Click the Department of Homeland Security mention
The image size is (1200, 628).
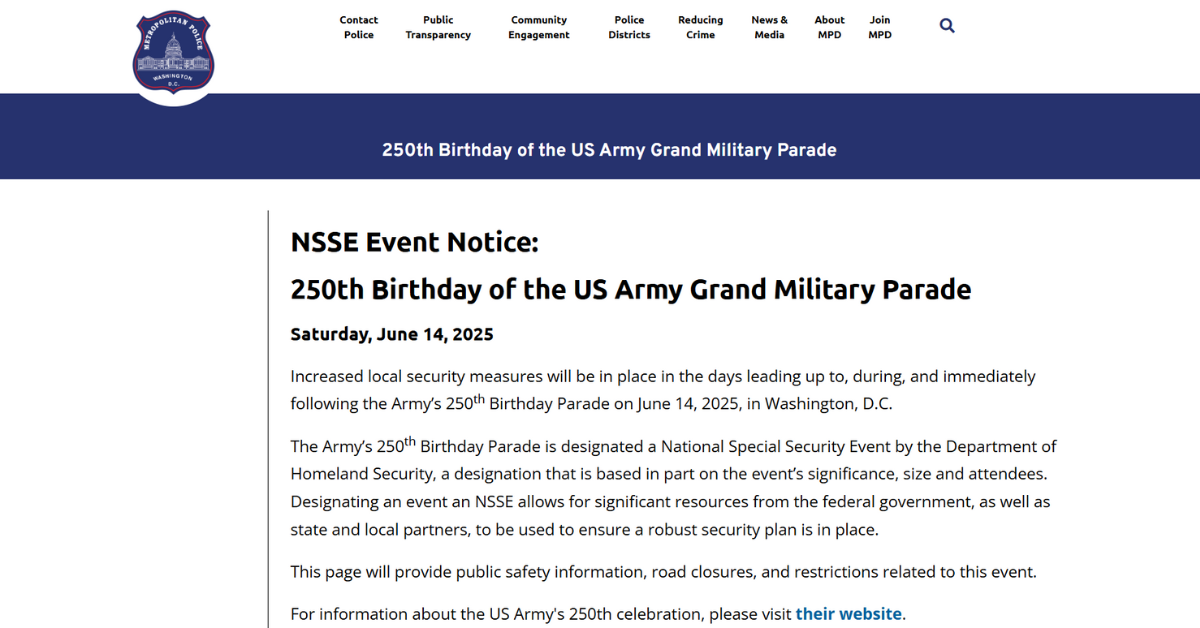673,460
